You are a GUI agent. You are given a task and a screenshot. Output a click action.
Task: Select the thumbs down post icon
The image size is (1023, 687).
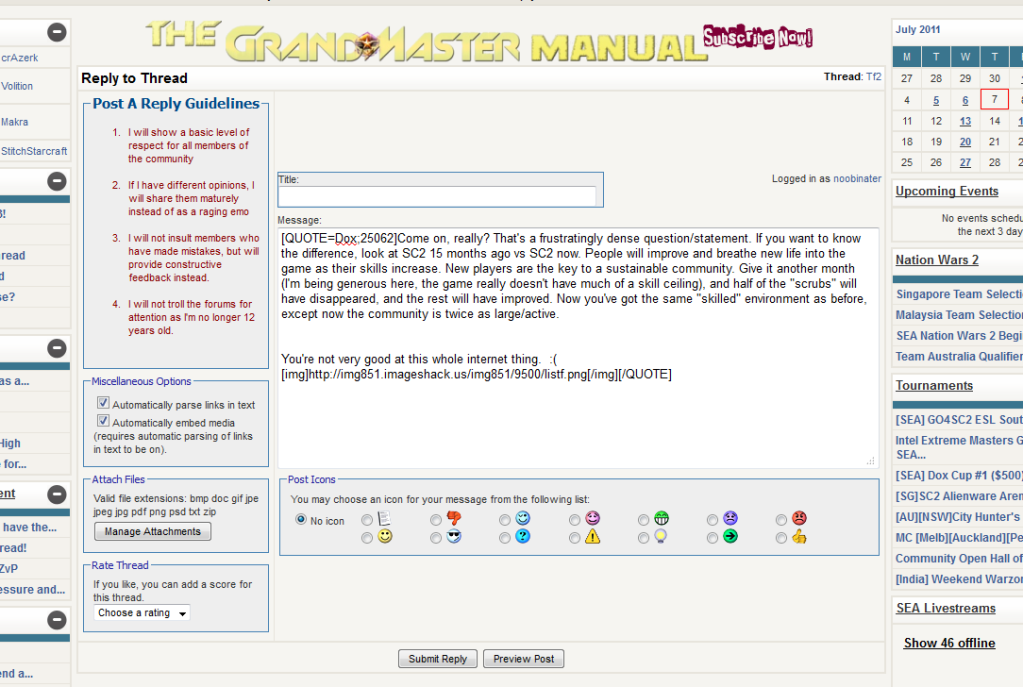click(x=437, y=520)
